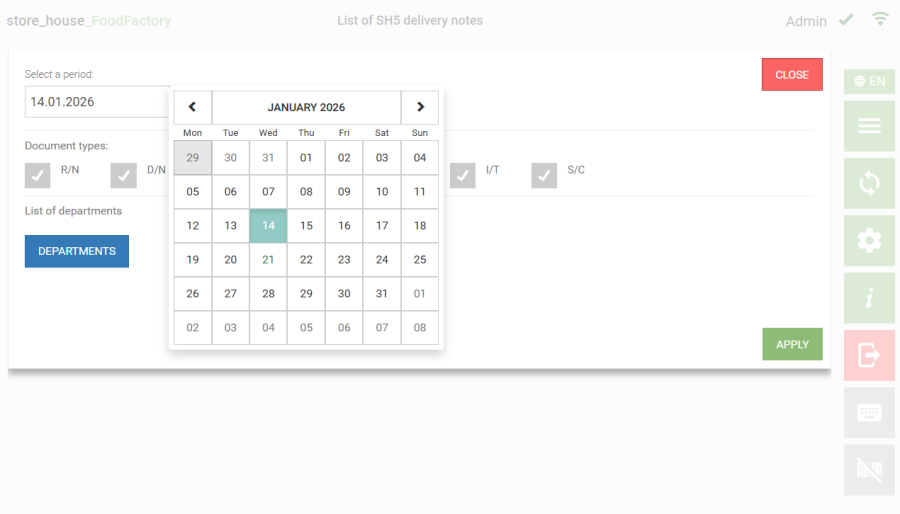Toggle the S/C document type checkbox
Screen dimensions: 900x514
coord(544,175)
